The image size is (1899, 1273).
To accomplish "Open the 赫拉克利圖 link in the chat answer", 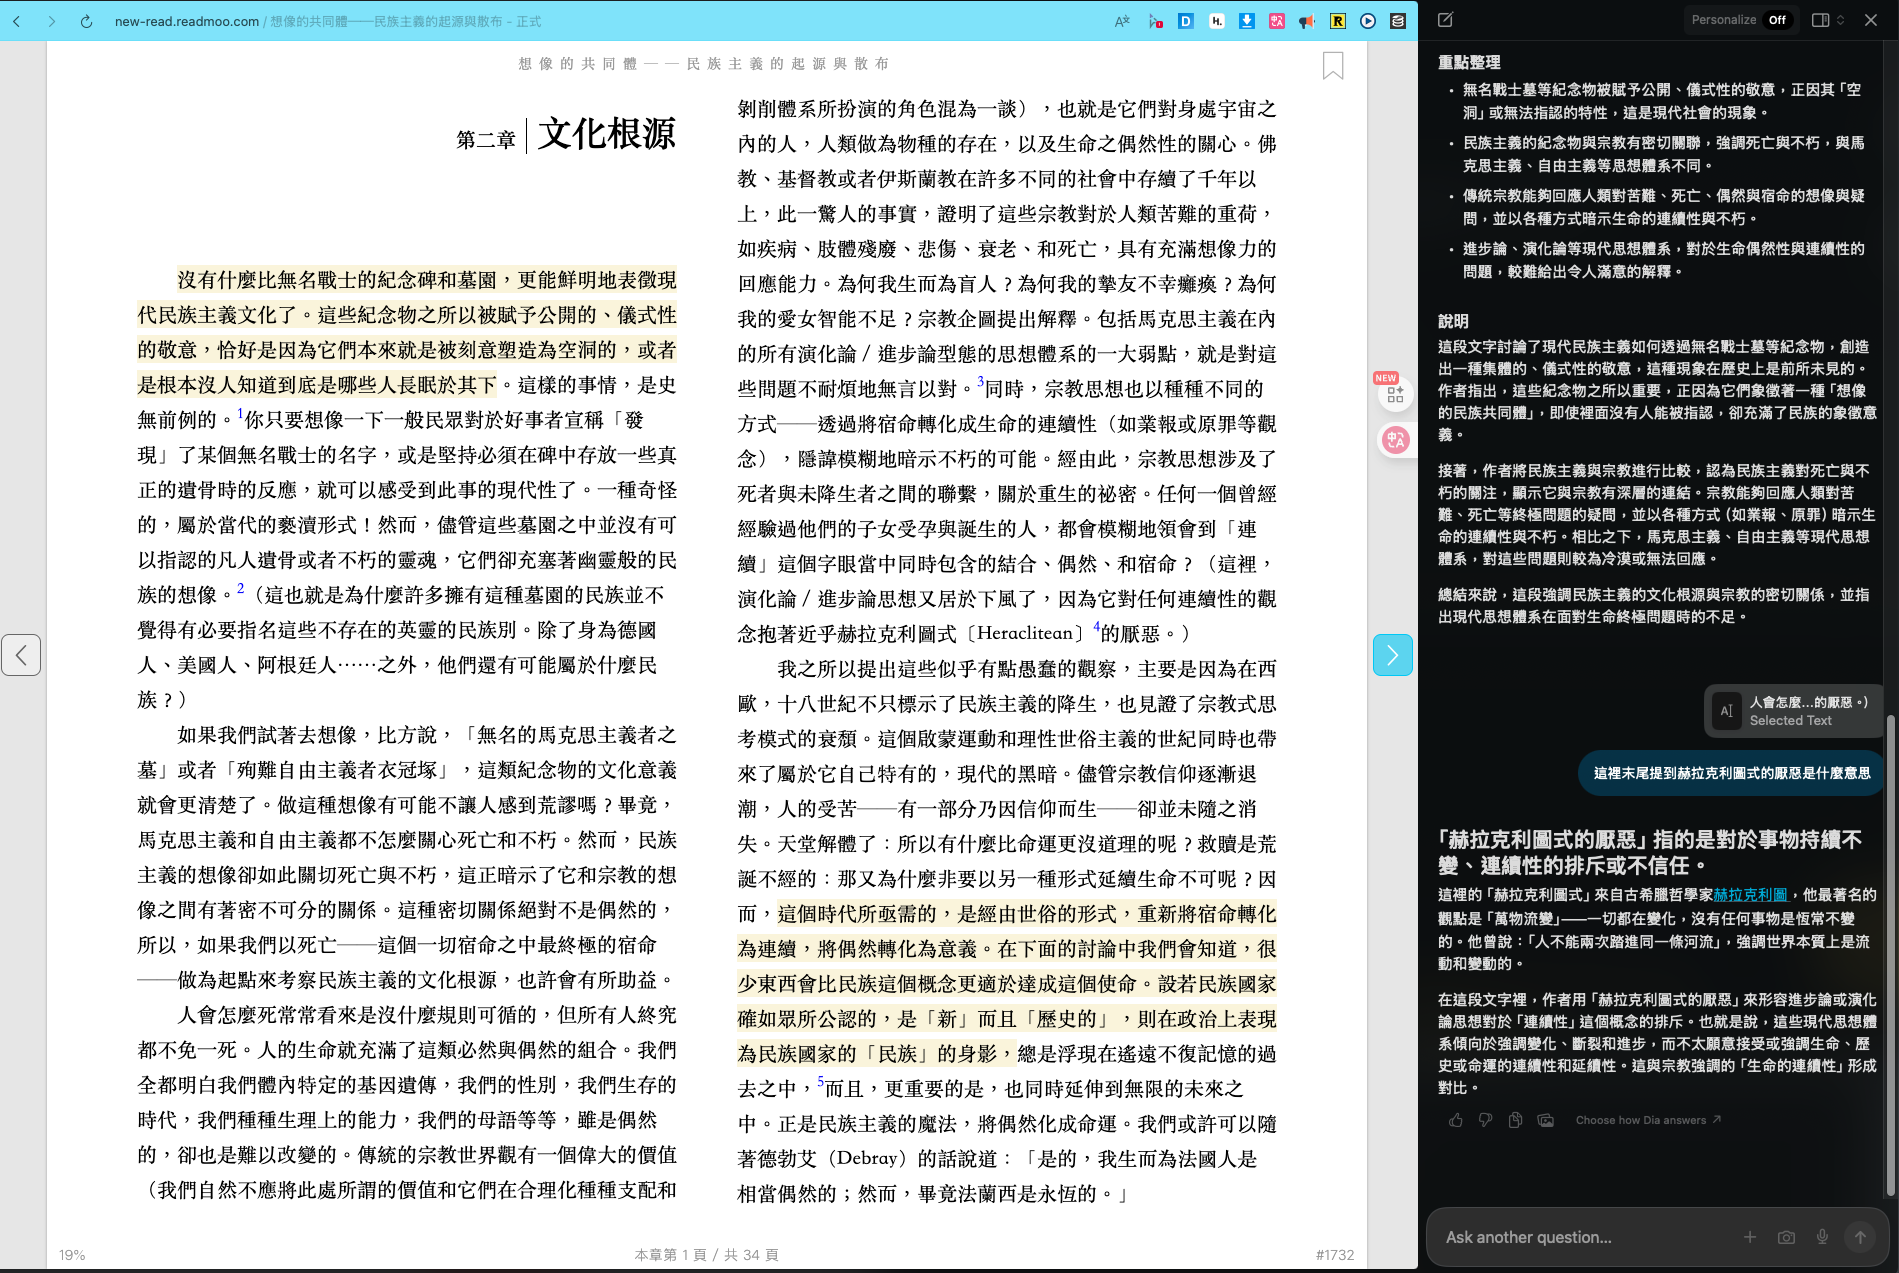I will (1750, 895).
